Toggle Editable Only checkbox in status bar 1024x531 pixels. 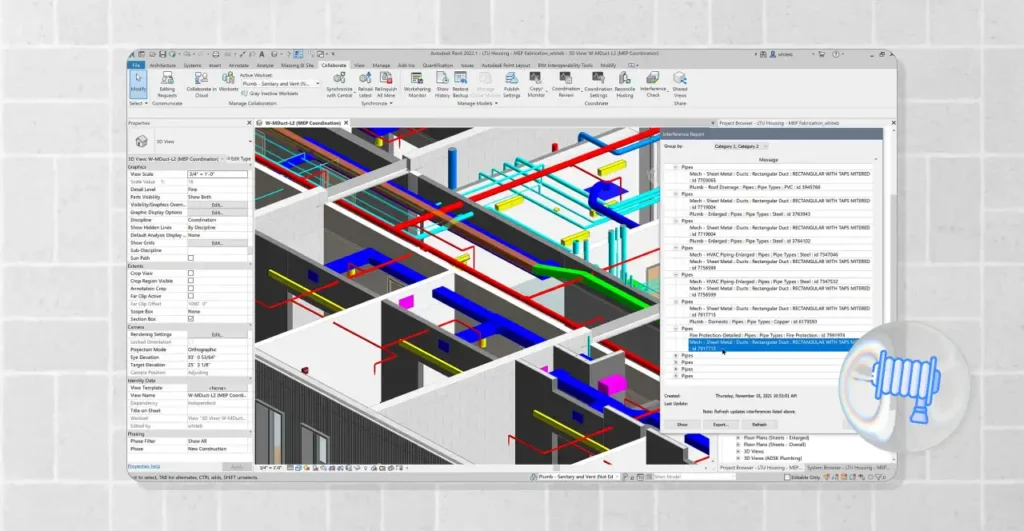[787, 477]
